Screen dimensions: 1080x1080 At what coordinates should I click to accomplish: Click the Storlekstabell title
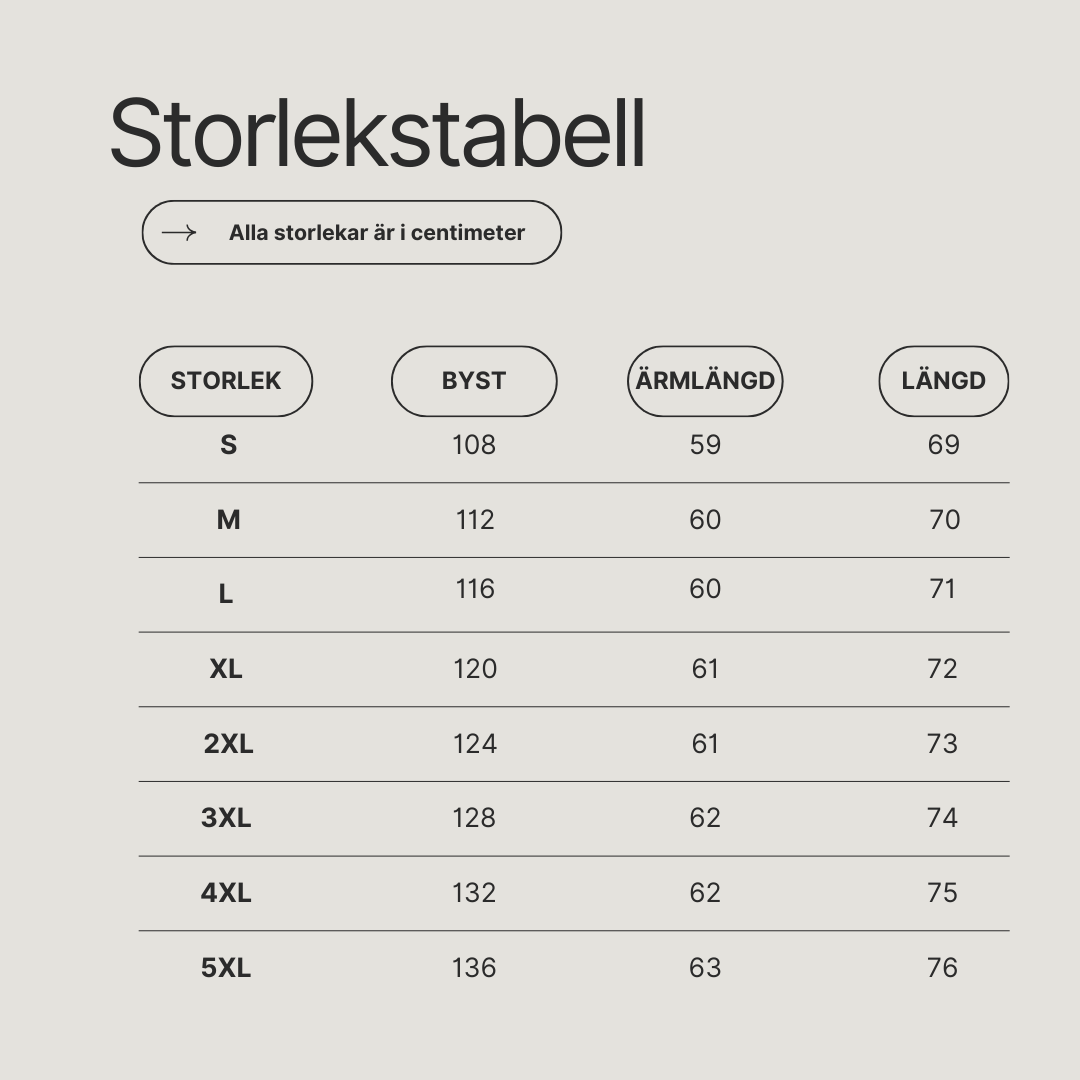[x=377, y=132]
